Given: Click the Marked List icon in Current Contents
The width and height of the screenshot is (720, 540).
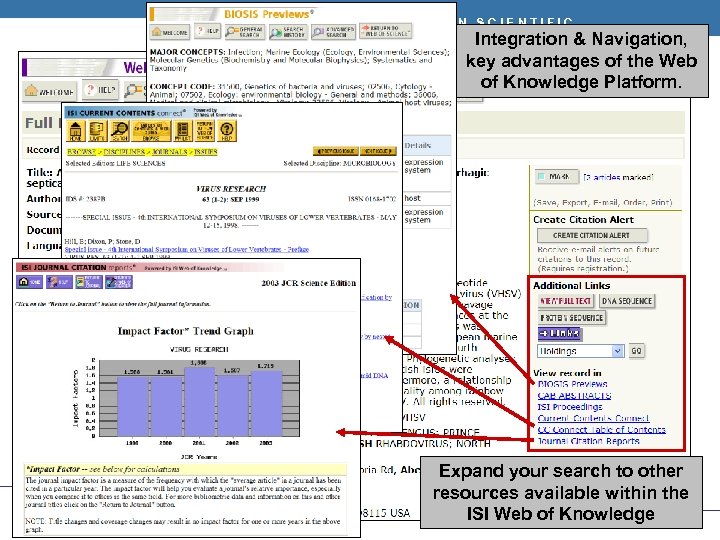Looking at the screenshot, I should coord(183,131).
